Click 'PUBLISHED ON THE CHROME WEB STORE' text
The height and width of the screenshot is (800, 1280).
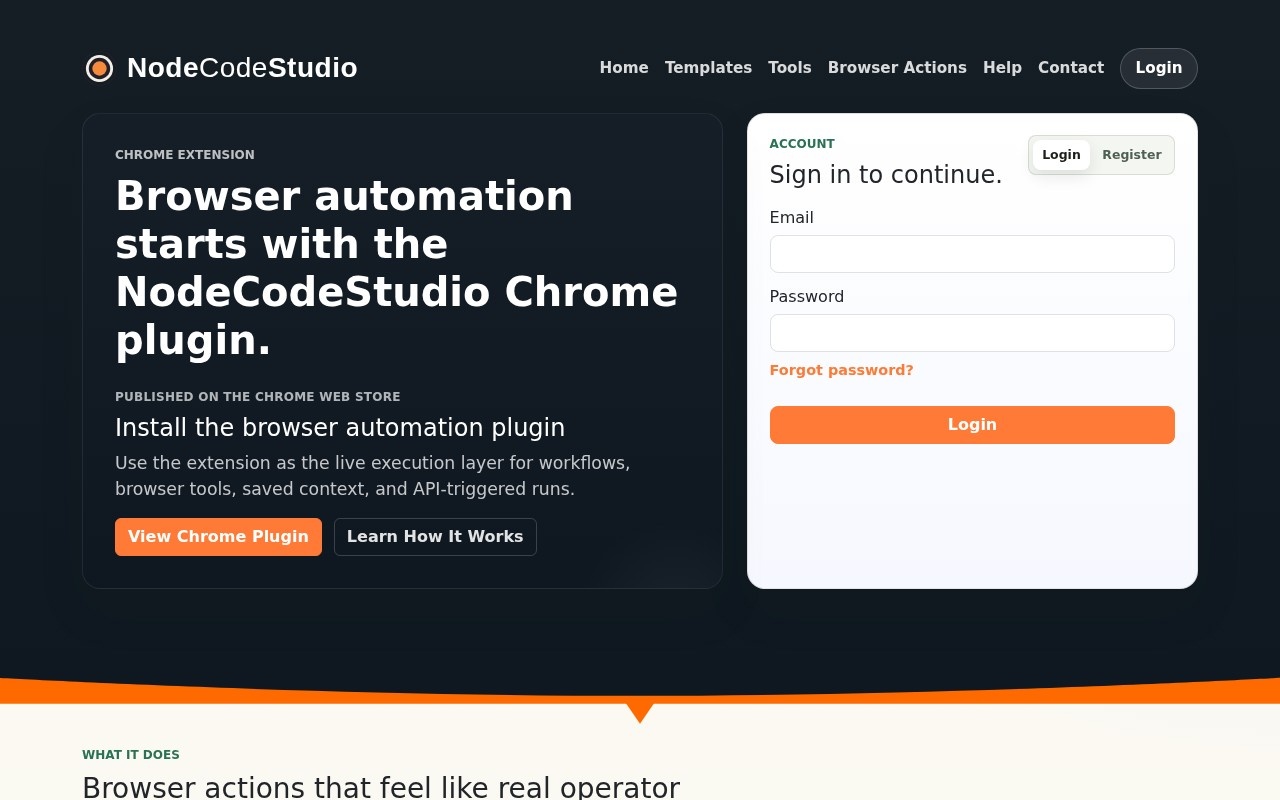[x=258, y=397]
